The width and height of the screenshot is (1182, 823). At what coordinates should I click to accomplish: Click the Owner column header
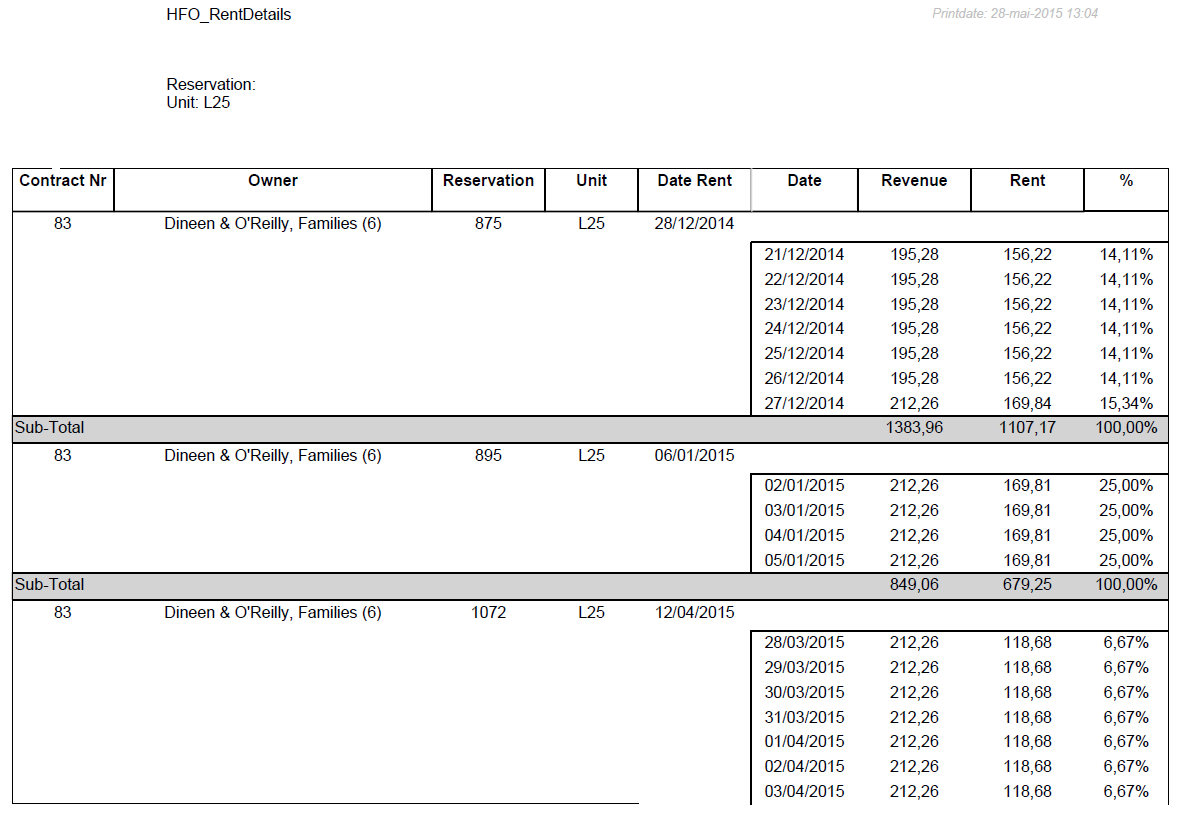273,181
